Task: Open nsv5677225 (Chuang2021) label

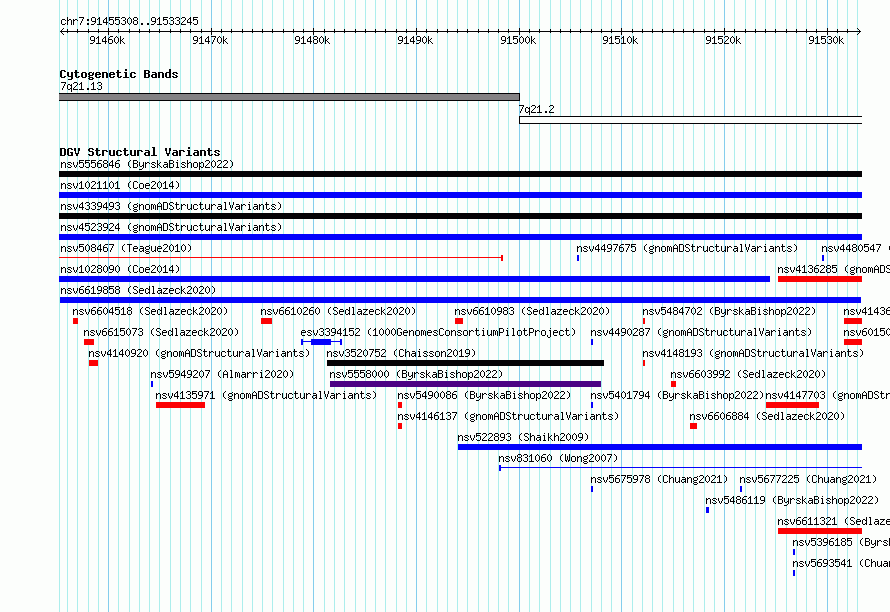Action: coord(808,479)
